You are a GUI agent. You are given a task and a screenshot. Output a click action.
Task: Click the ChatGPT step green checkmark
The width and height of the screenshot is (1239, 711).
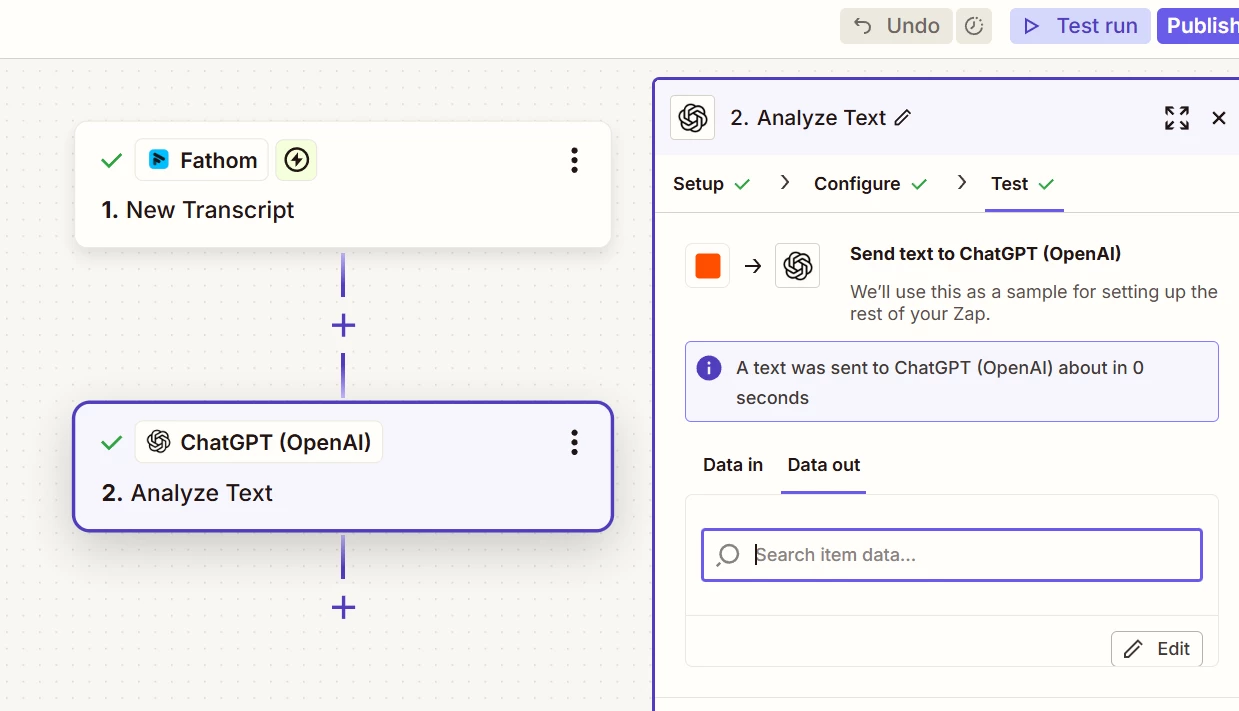coord(112,442)
